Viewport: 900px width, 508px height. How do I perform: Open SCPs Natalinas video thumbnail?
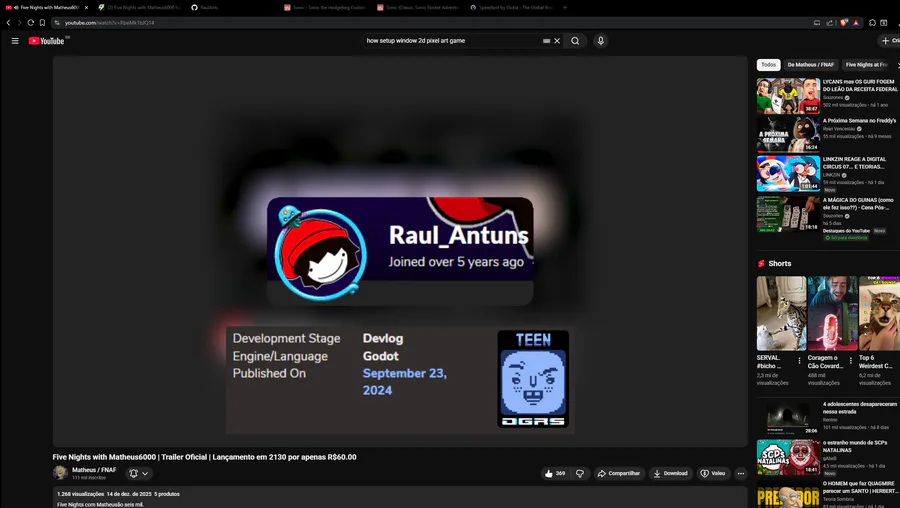(x=788, y=457)
